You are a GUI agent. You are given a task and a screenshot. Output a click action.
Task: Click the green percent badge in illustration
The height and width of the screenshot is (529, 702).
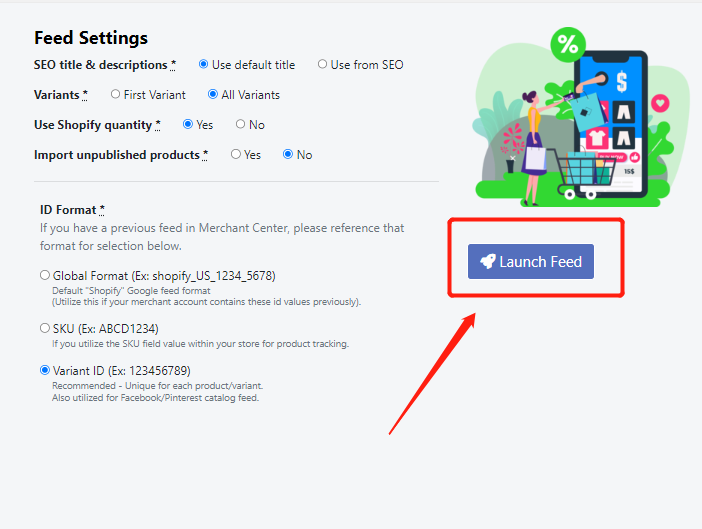coord(568,44)
